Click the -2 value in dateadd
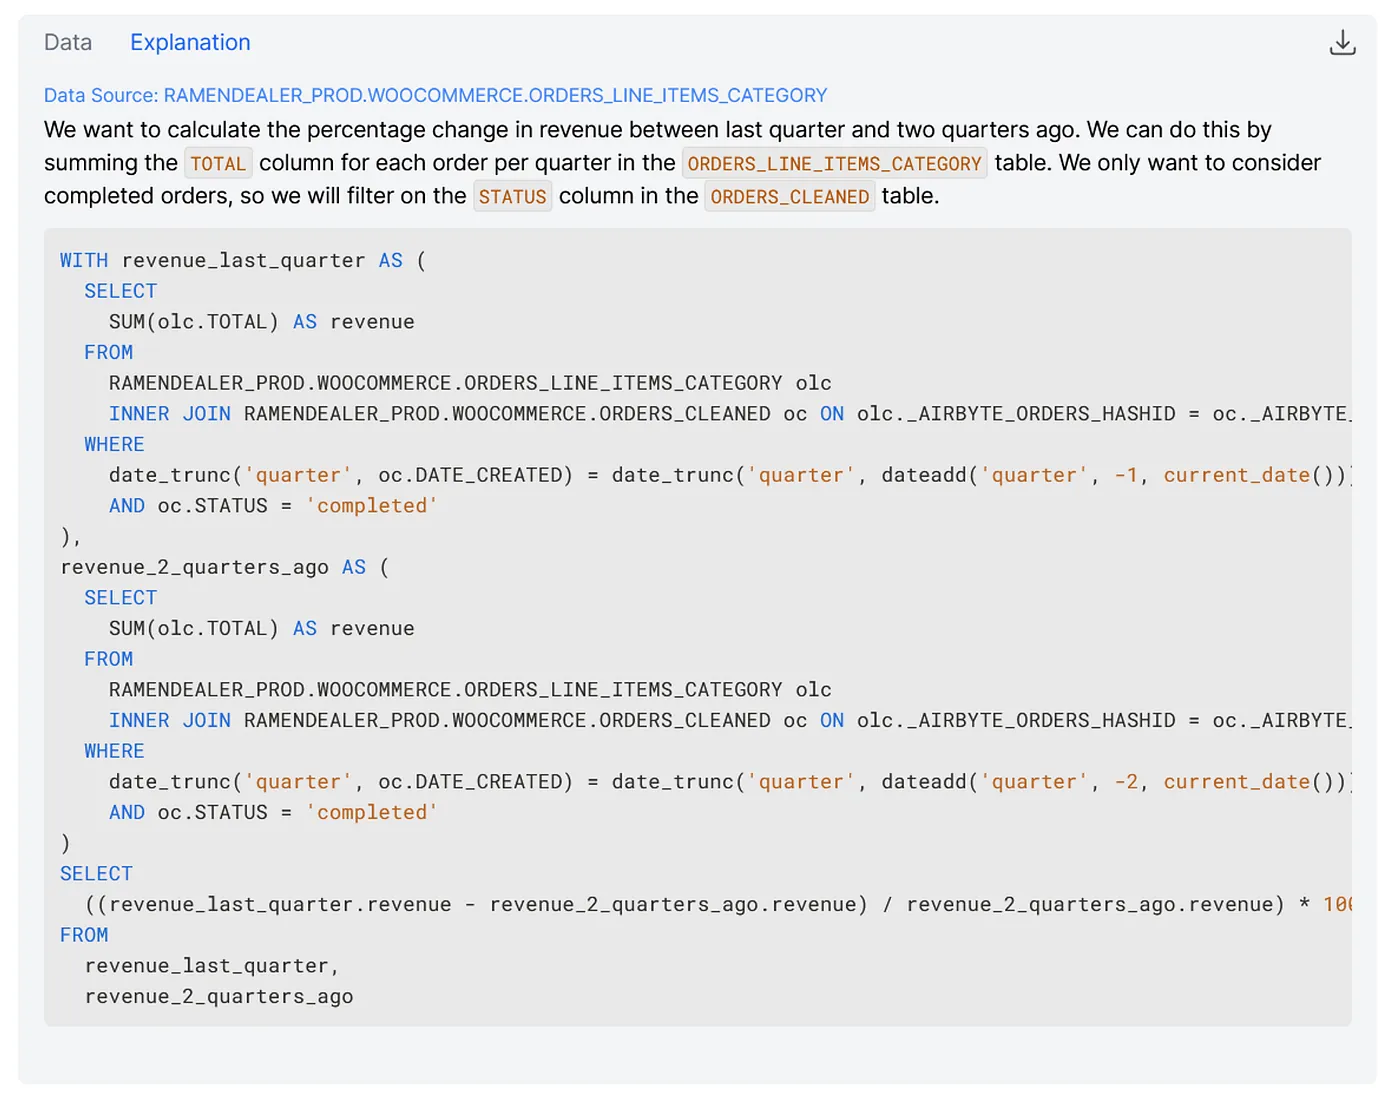This screenshot has width=1400, height=1102. coord(1126,782)
